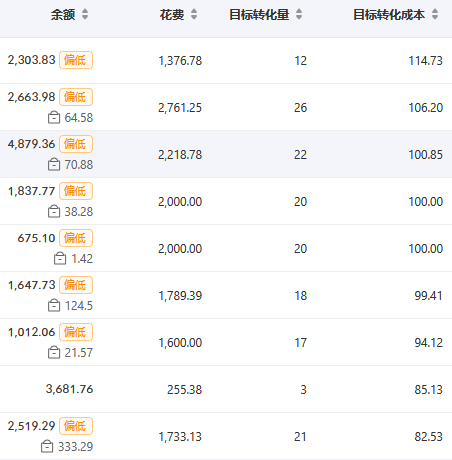Click the 目标转化成本 header label
452x460 pixels.
[x=389, y=15]
